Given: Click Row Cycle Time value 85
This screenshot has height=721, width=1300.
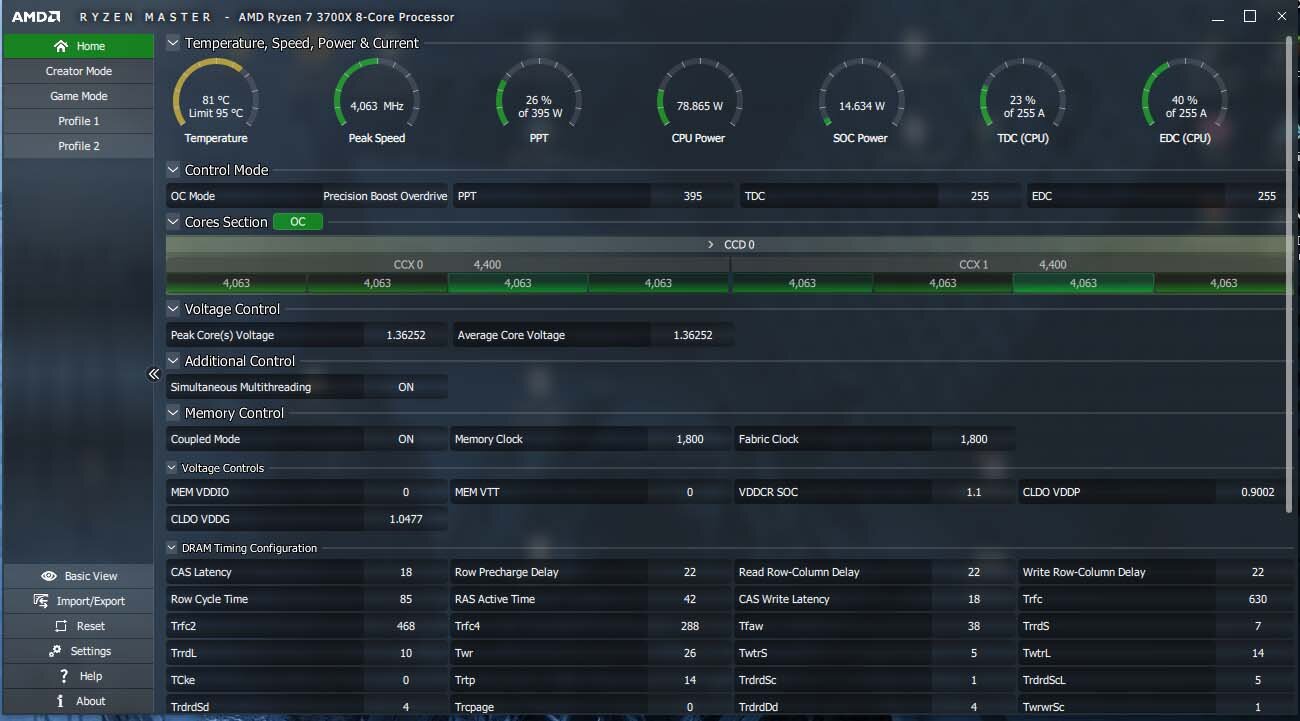Looking at the screenshot, I should [x=406, y=599].
